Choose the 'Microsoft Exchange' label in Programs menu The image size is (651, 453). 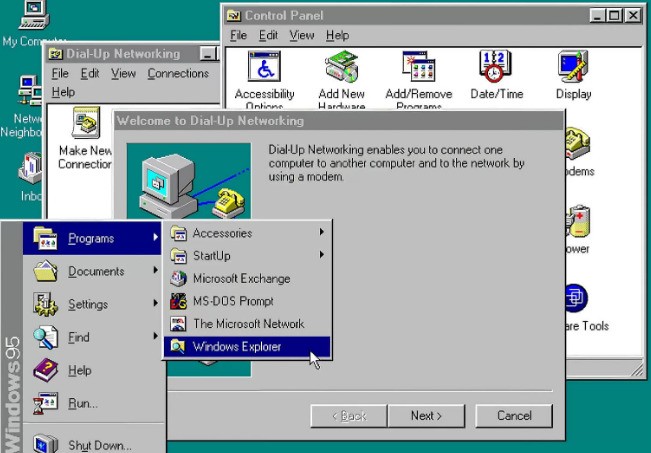242,279
